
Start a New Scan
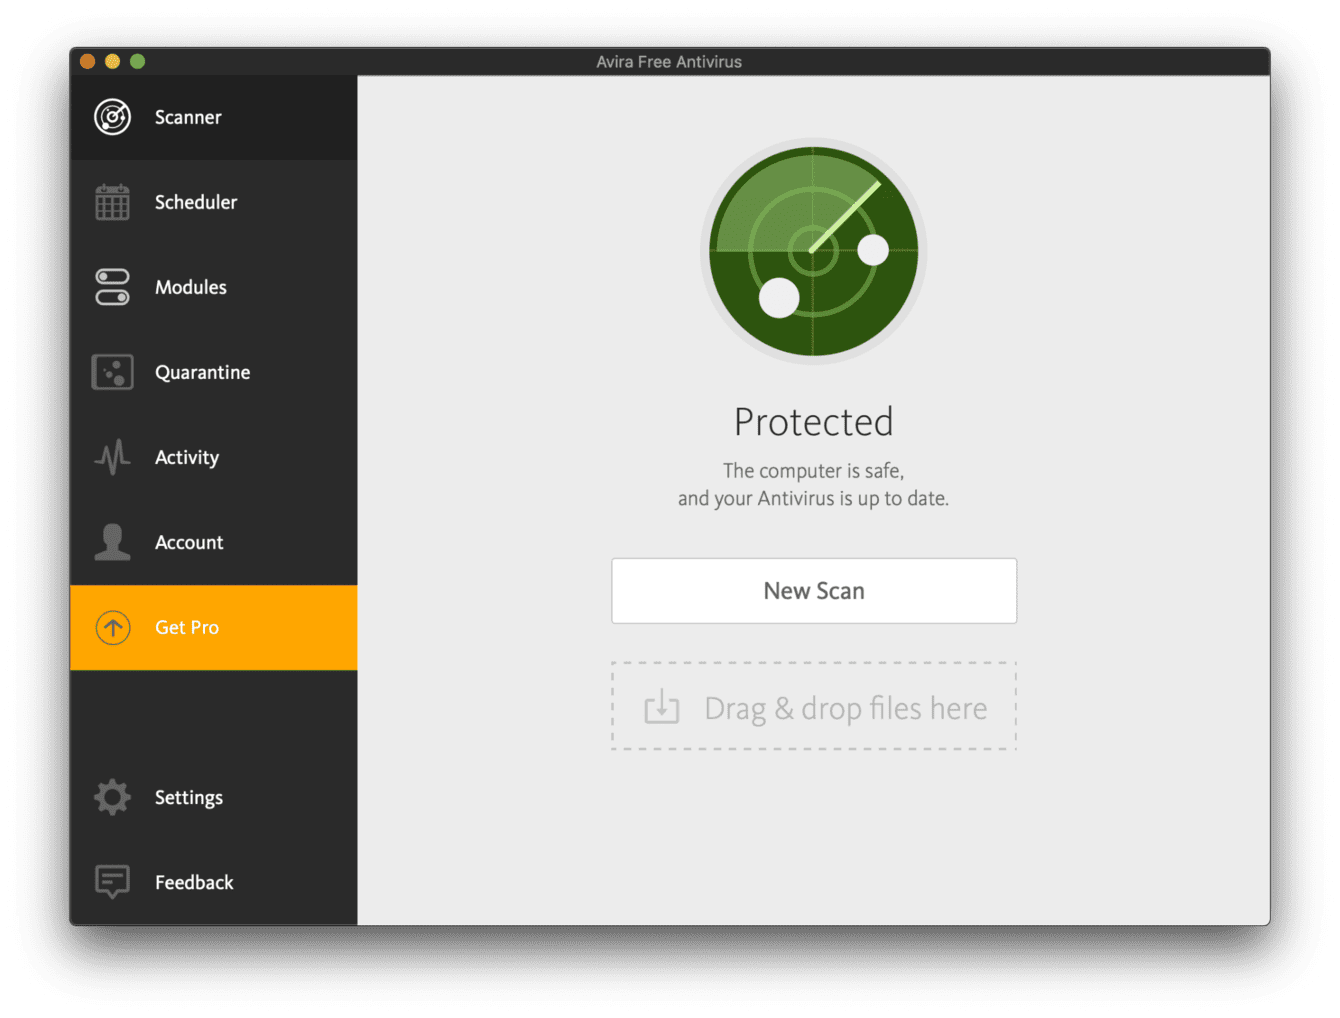point(813,590)
